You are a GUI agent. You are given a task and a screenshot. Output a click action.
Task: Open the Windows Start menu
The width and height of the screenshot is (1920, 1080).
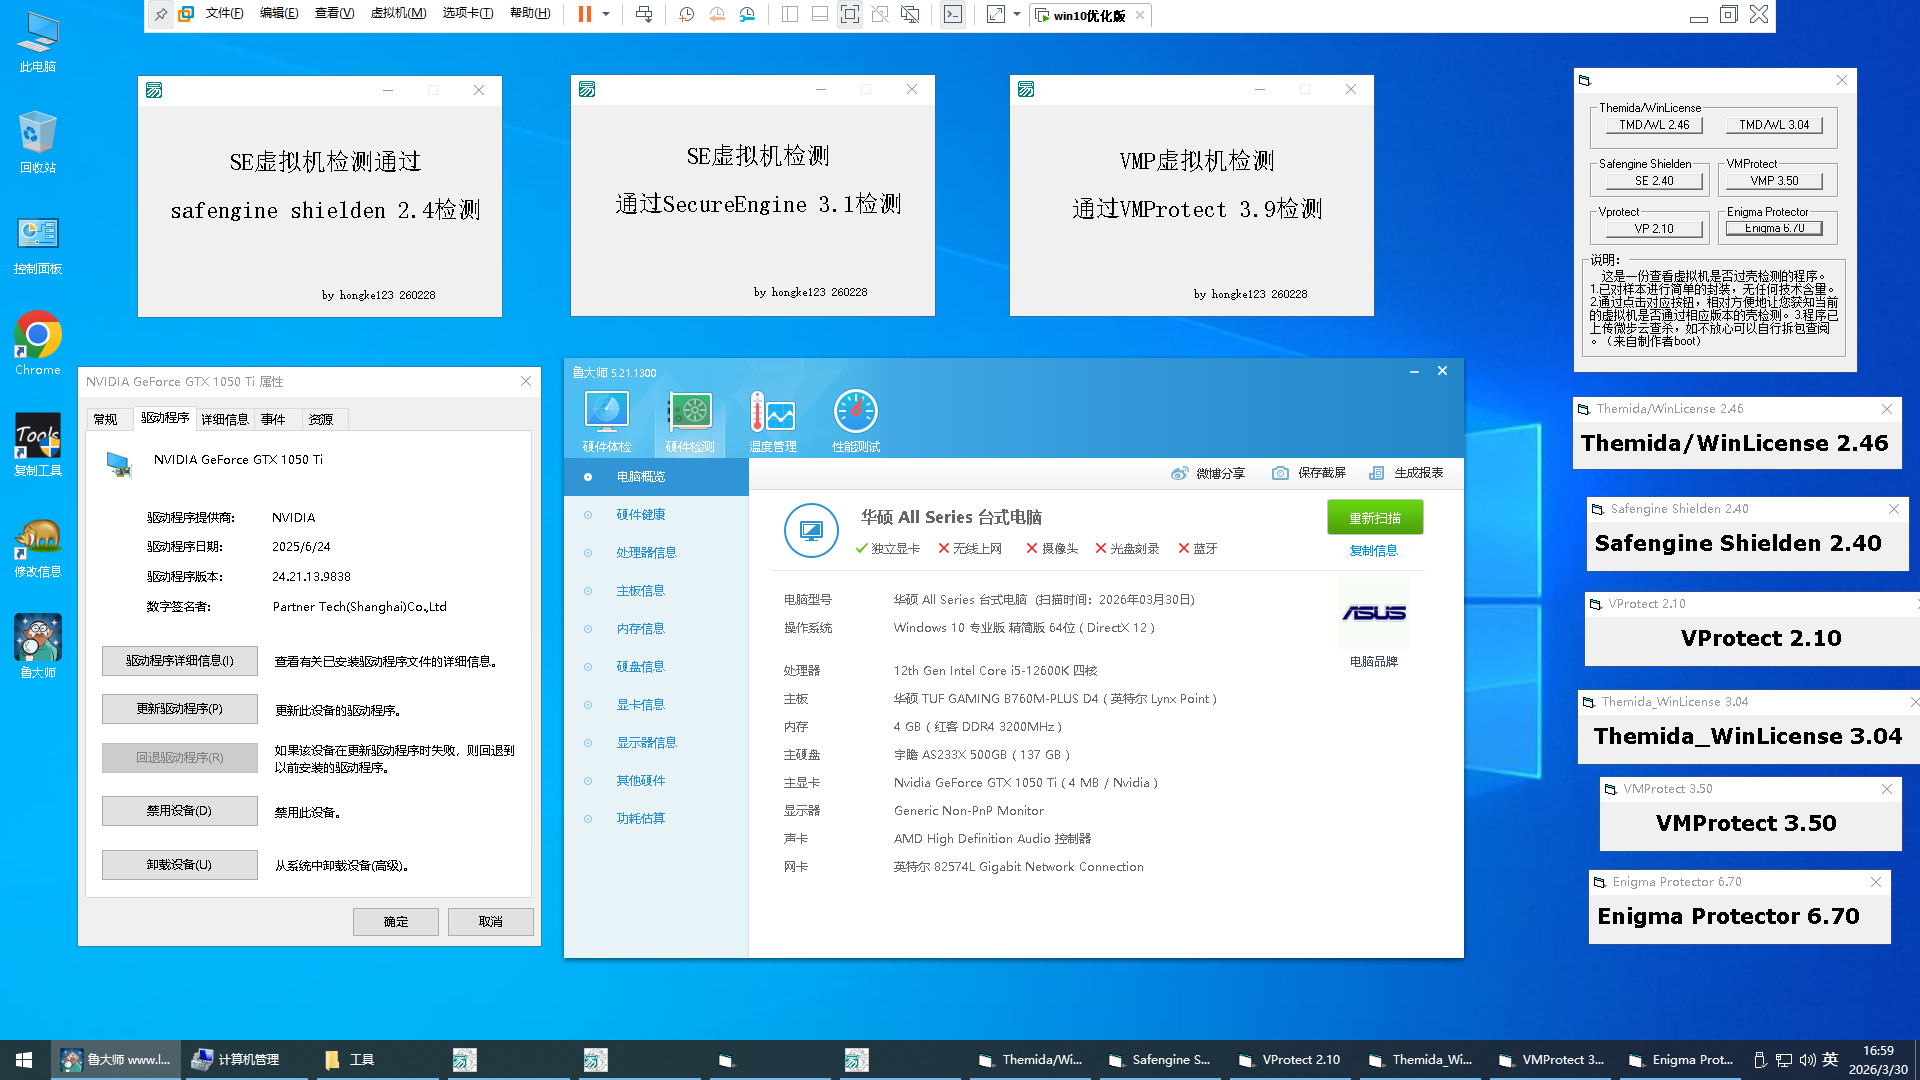pos(24,1059)
